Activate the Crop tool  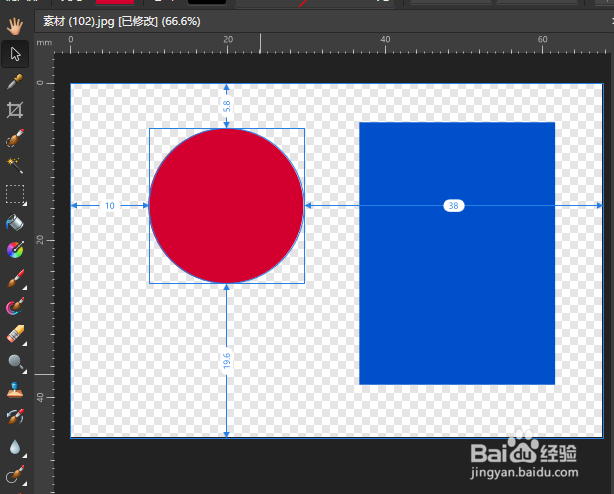15,110
